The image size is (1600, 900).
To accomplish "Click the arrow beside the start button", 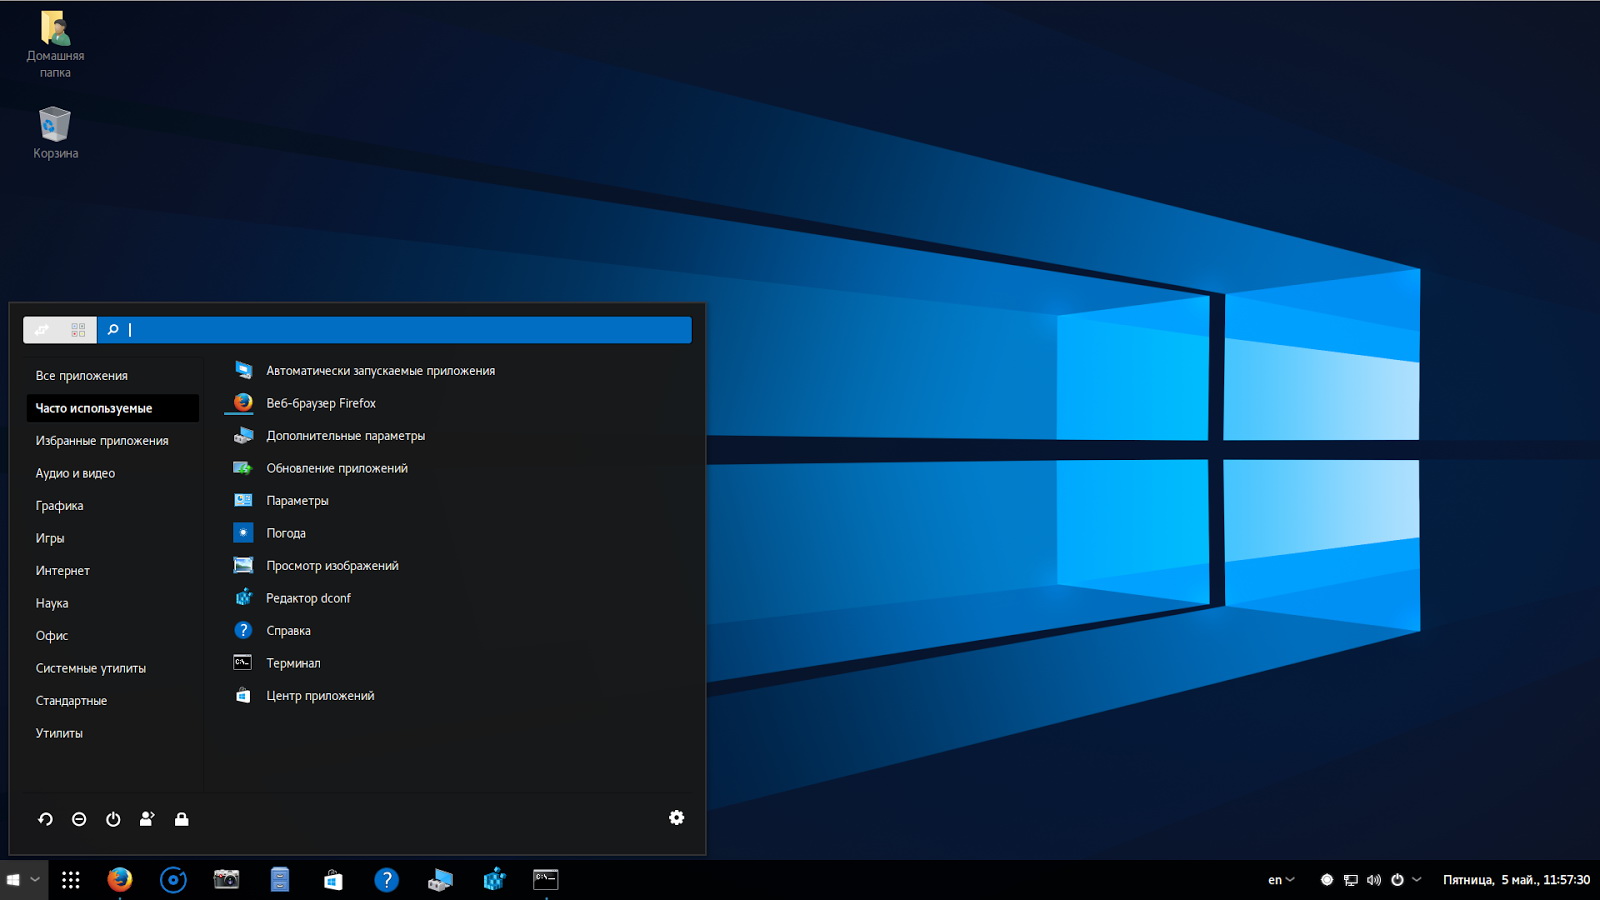I will click(x=35, y=880).
